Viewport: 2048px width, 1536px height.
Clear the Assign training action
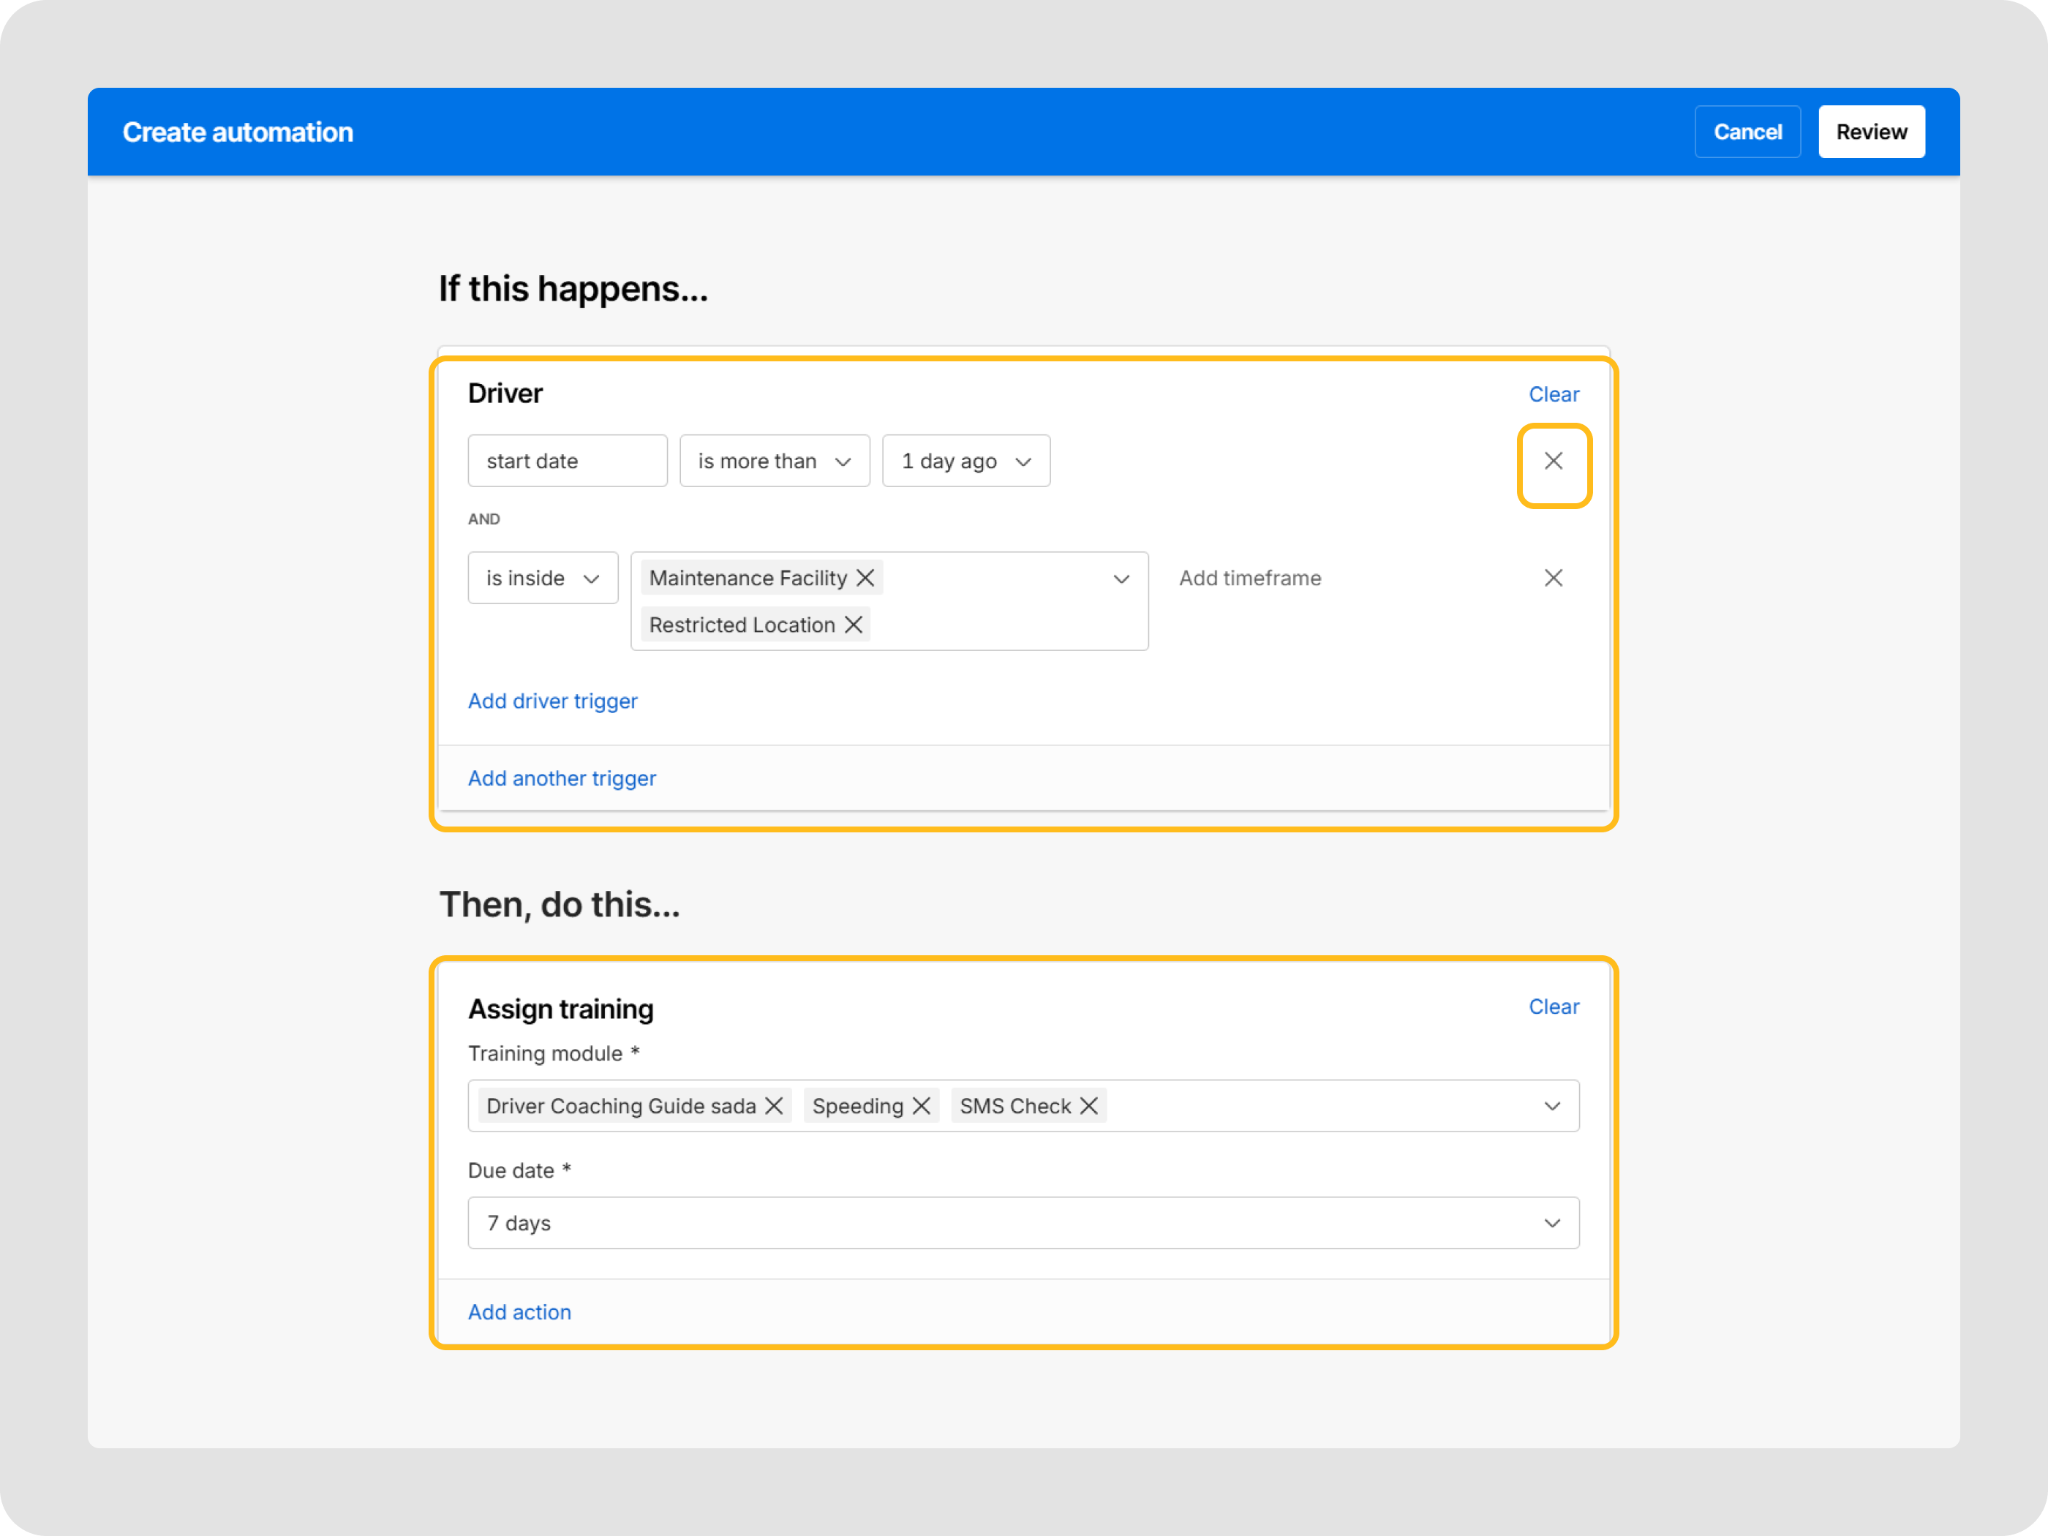1553,1007
